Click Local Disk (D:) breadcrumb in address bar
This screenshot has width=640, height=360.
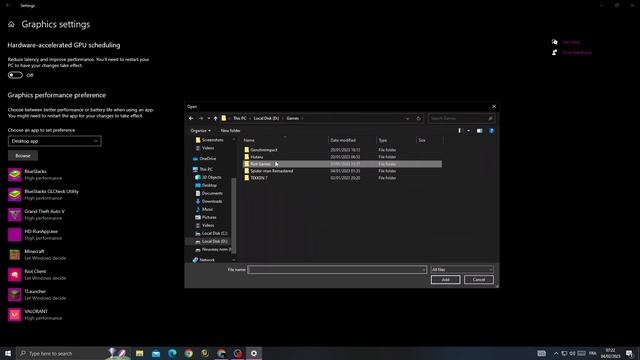[x=266, y=118]
